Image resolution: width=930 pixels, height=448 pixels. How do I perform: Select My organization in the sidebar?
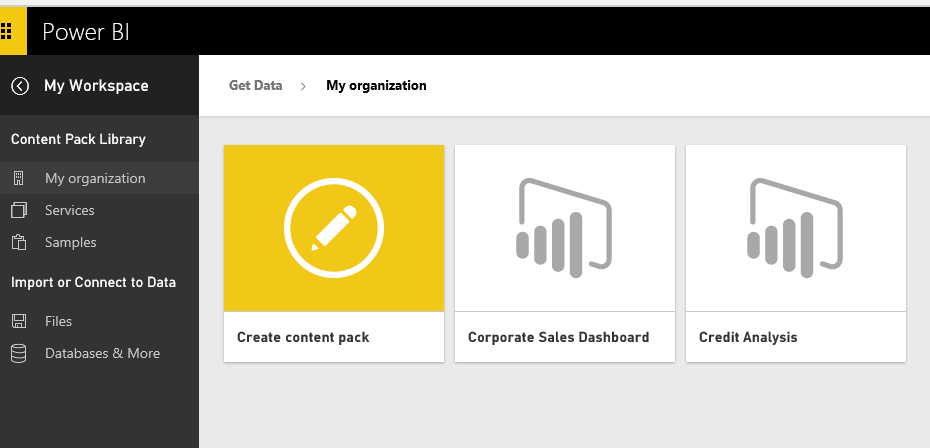coord(95,179)
